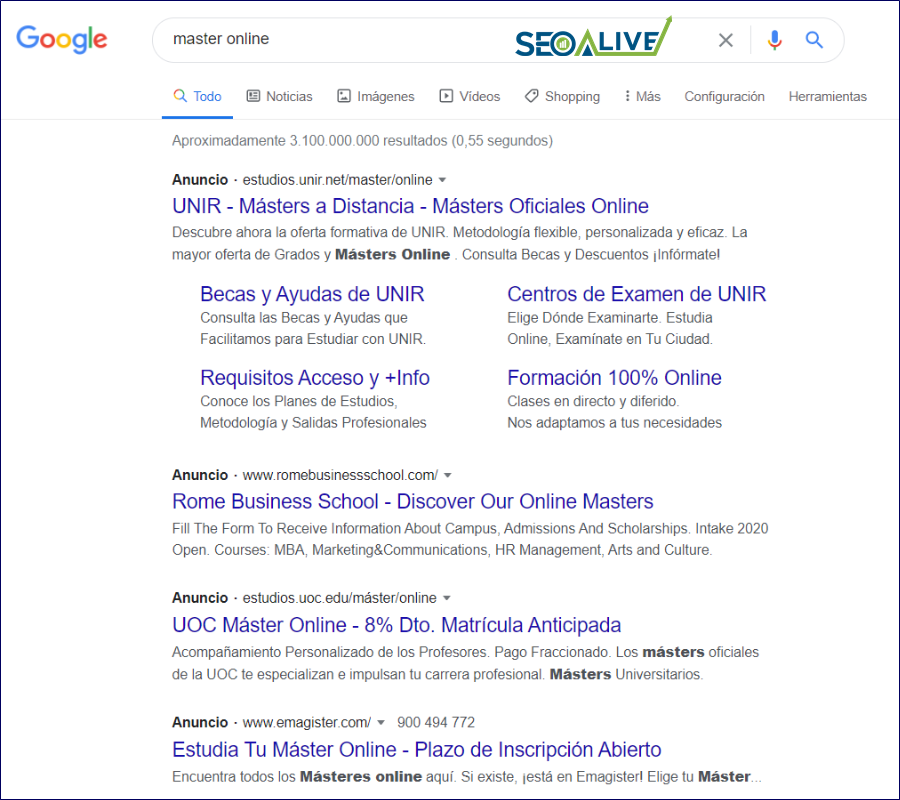Screen dimensions: 900x800
Task: Open the UNIR Másters a Distancia ad
Action: pos(407,206)
